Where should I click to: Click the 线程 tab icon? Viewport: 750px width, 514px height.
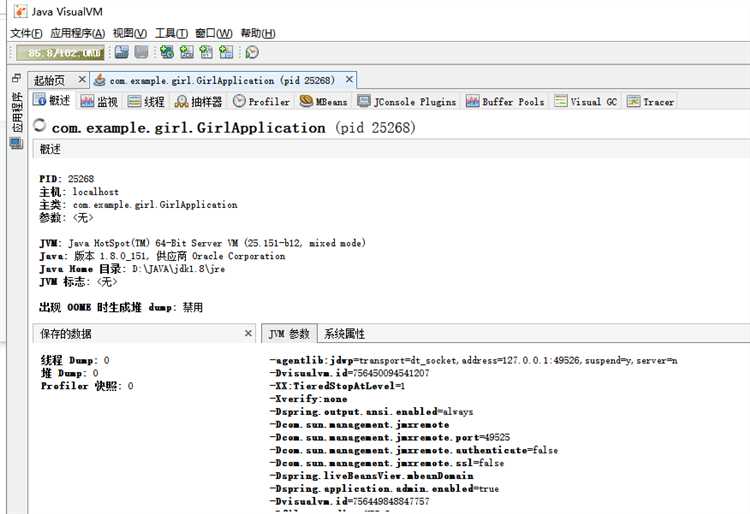pyautogui.click(x=134, y=101)
